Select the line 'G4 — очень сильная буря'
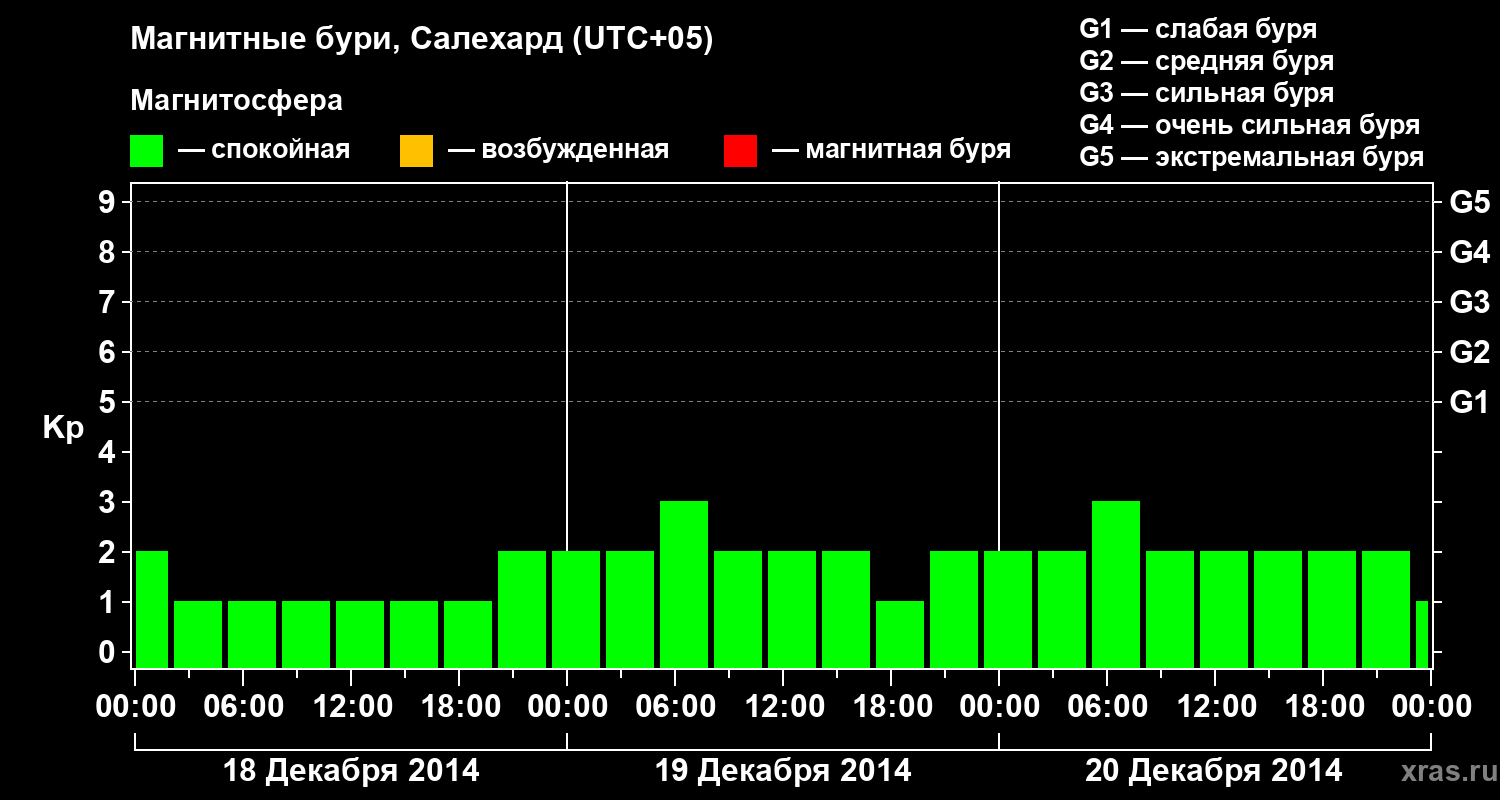The width and height of the screenshot is (1500, 800). click(1250, 125)
